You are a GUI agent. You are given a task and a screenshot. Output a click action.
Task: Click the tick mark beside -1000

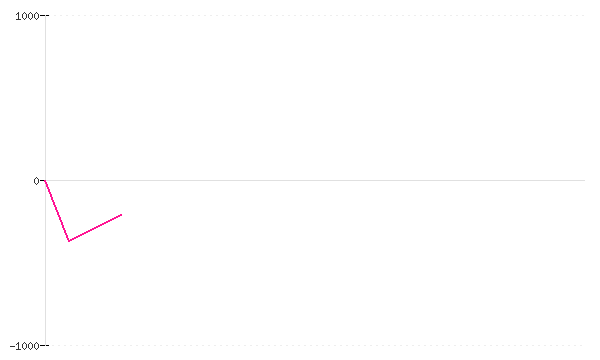[x=44, y=345]
